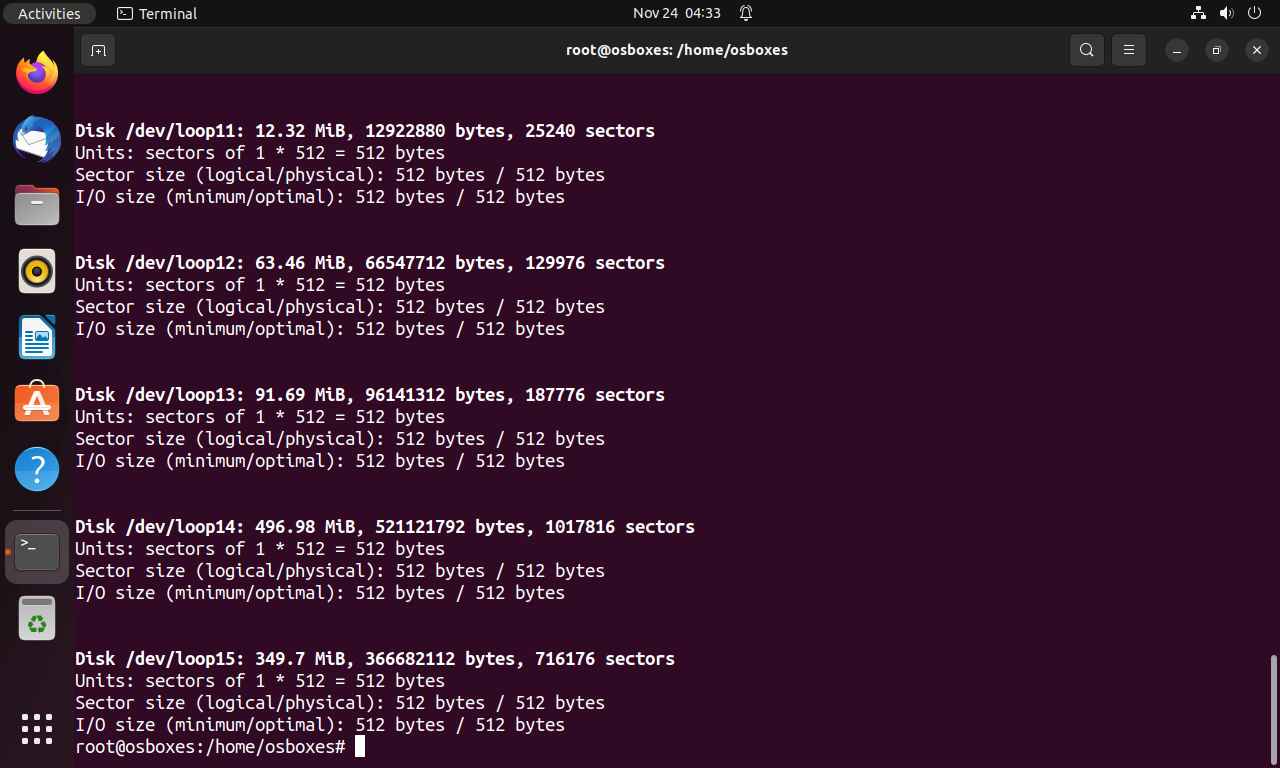Launch Rhythmbox music player

pos(37,271)
